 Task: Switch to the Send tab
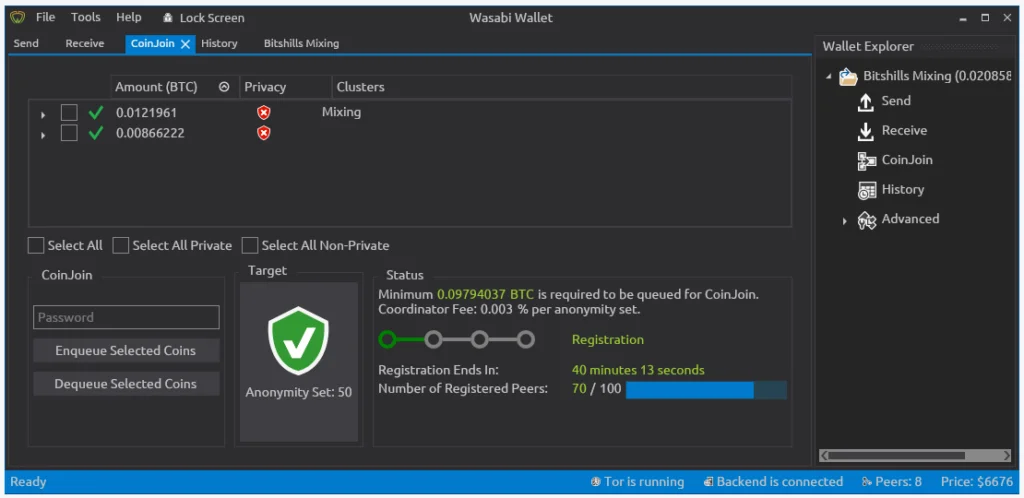tap(26, 44)
